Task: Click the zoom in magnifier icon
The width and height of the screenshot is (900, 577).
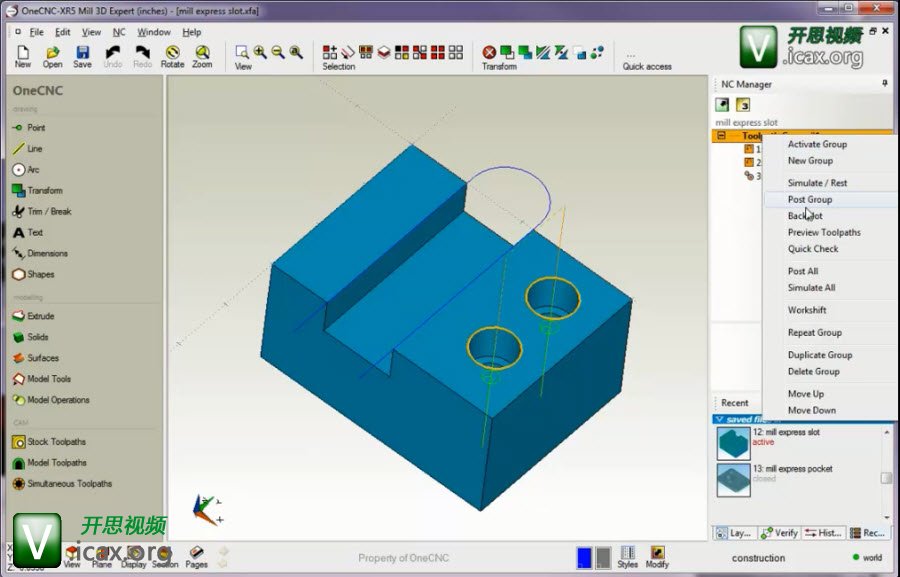Action: click(x=260, y=52)
